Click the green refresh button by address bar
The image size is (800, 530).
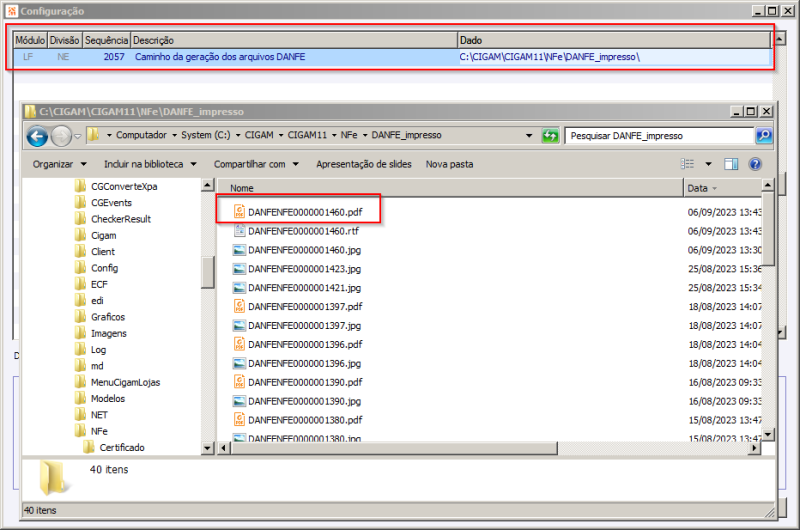point(550,136)
